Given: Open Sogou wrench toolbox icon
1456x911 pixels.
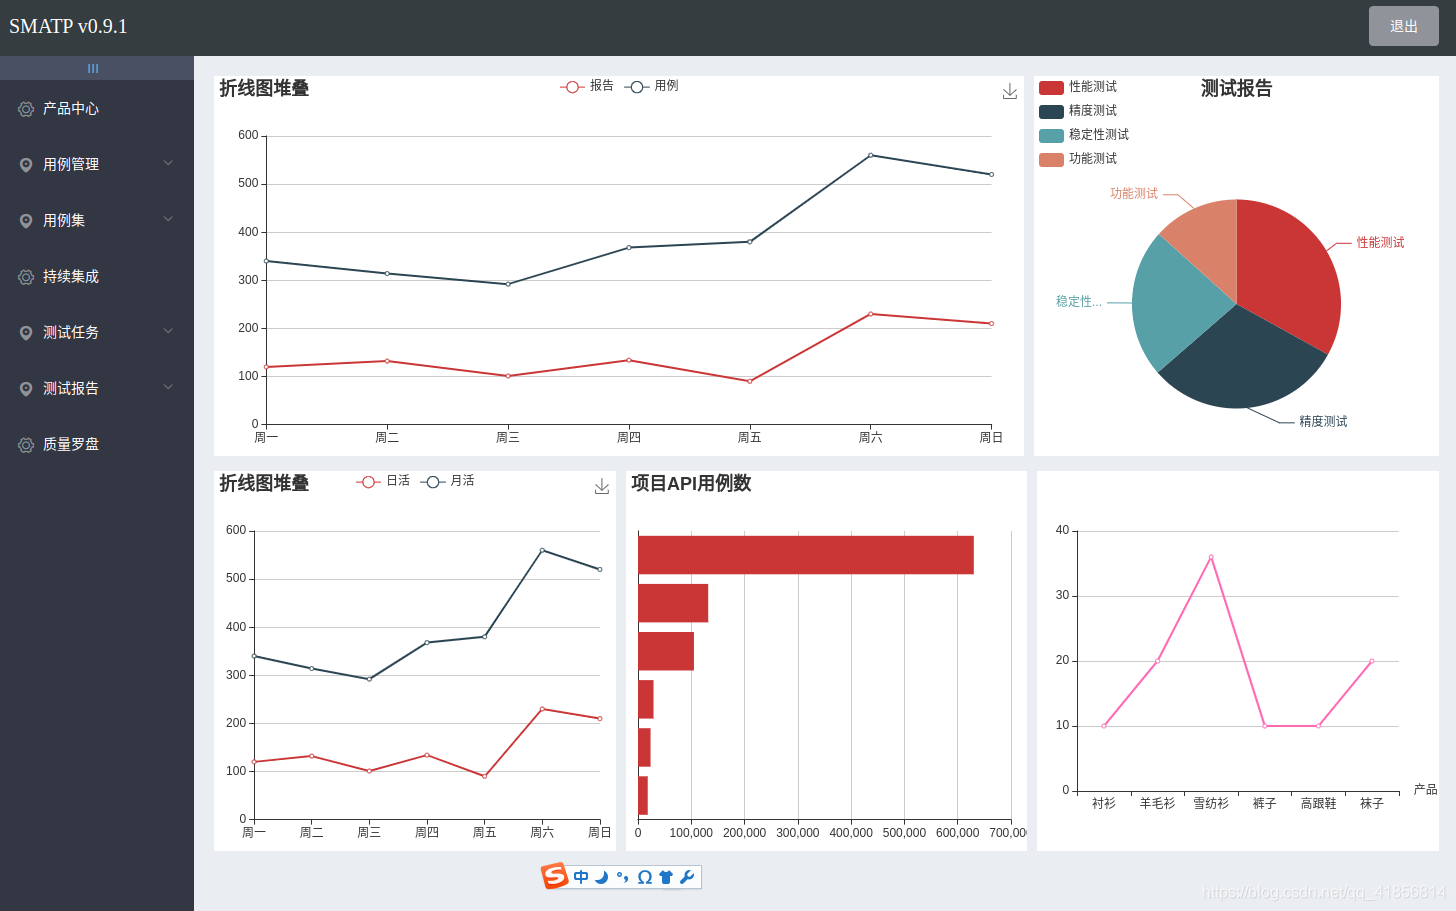Looking at the screenshot, I should (x=687, y=877).
